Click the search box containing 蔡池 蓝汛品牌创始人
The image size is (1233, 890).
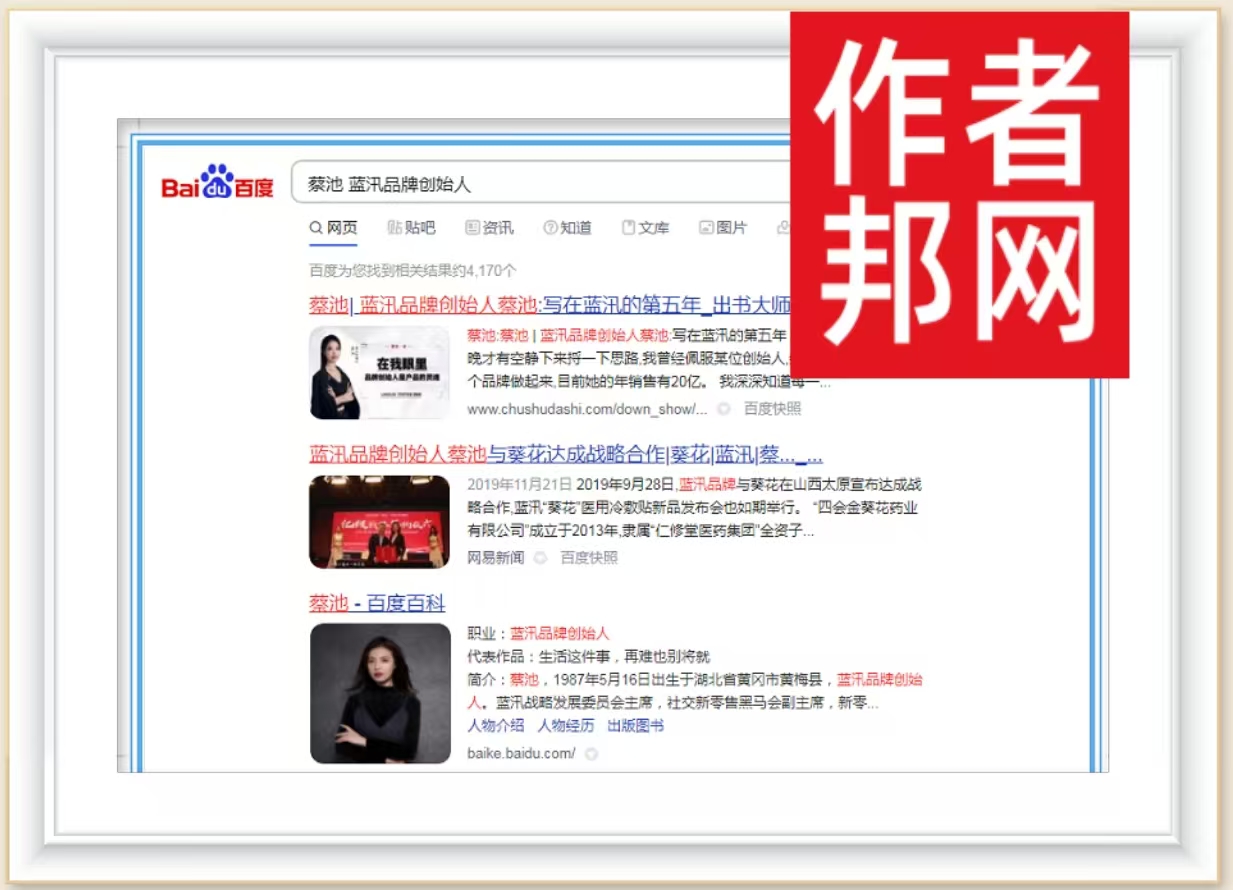pos(540,185)
